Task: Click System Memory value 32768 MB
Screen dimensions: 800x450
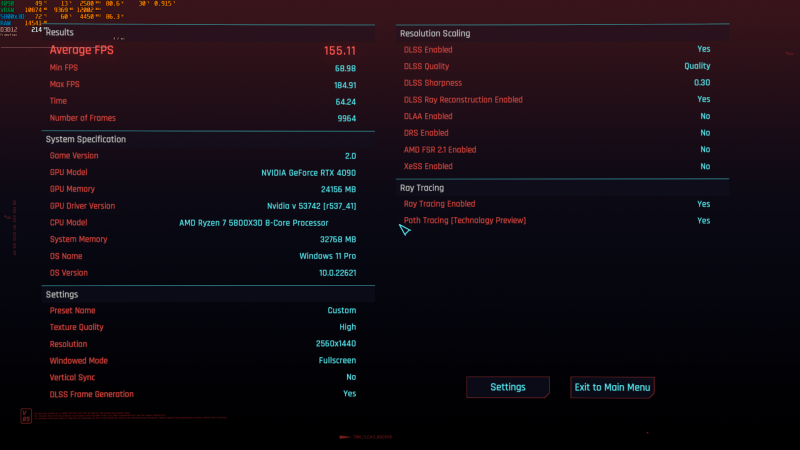Action: (338, 239)
